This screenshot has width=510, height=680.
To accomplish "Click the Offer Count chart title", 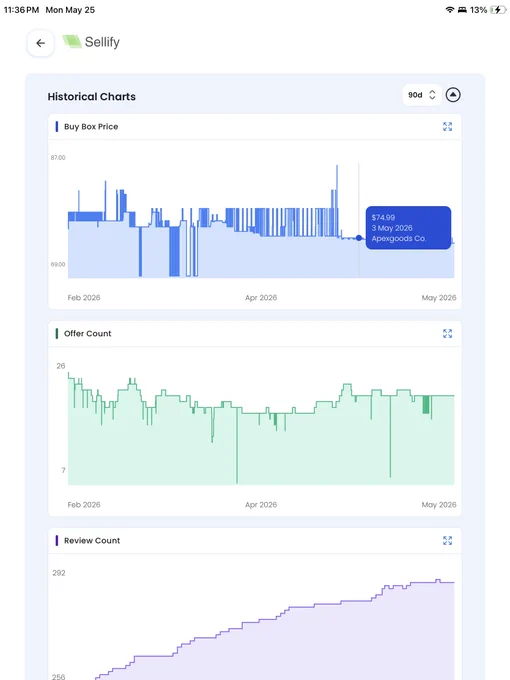I will [88, 333].
